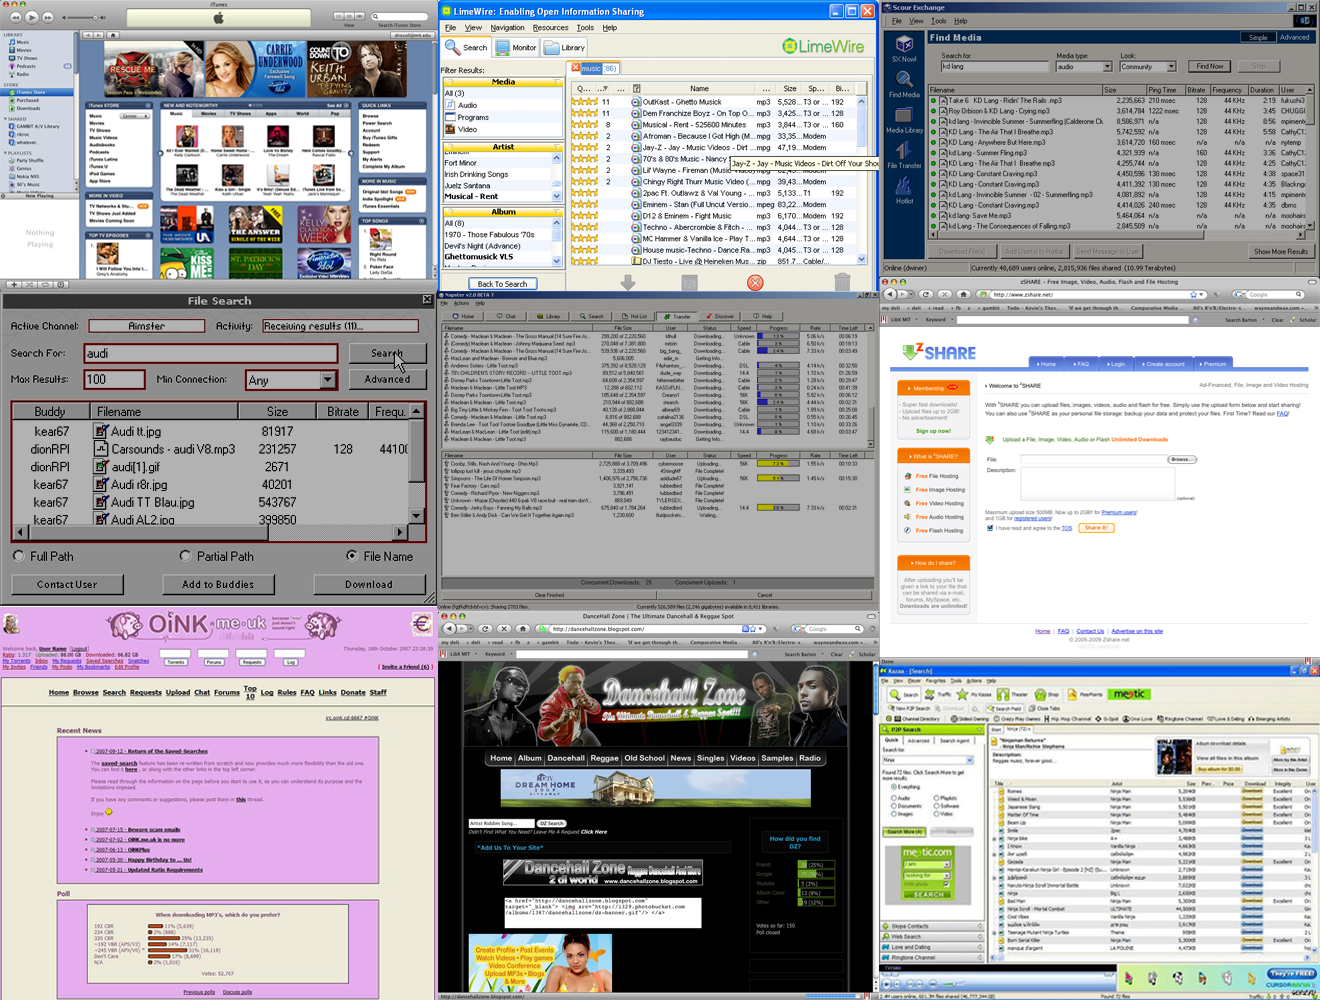Expand Skype Contacts panel in Kazaa
1320x1000 pixels.
coord(932,926)
